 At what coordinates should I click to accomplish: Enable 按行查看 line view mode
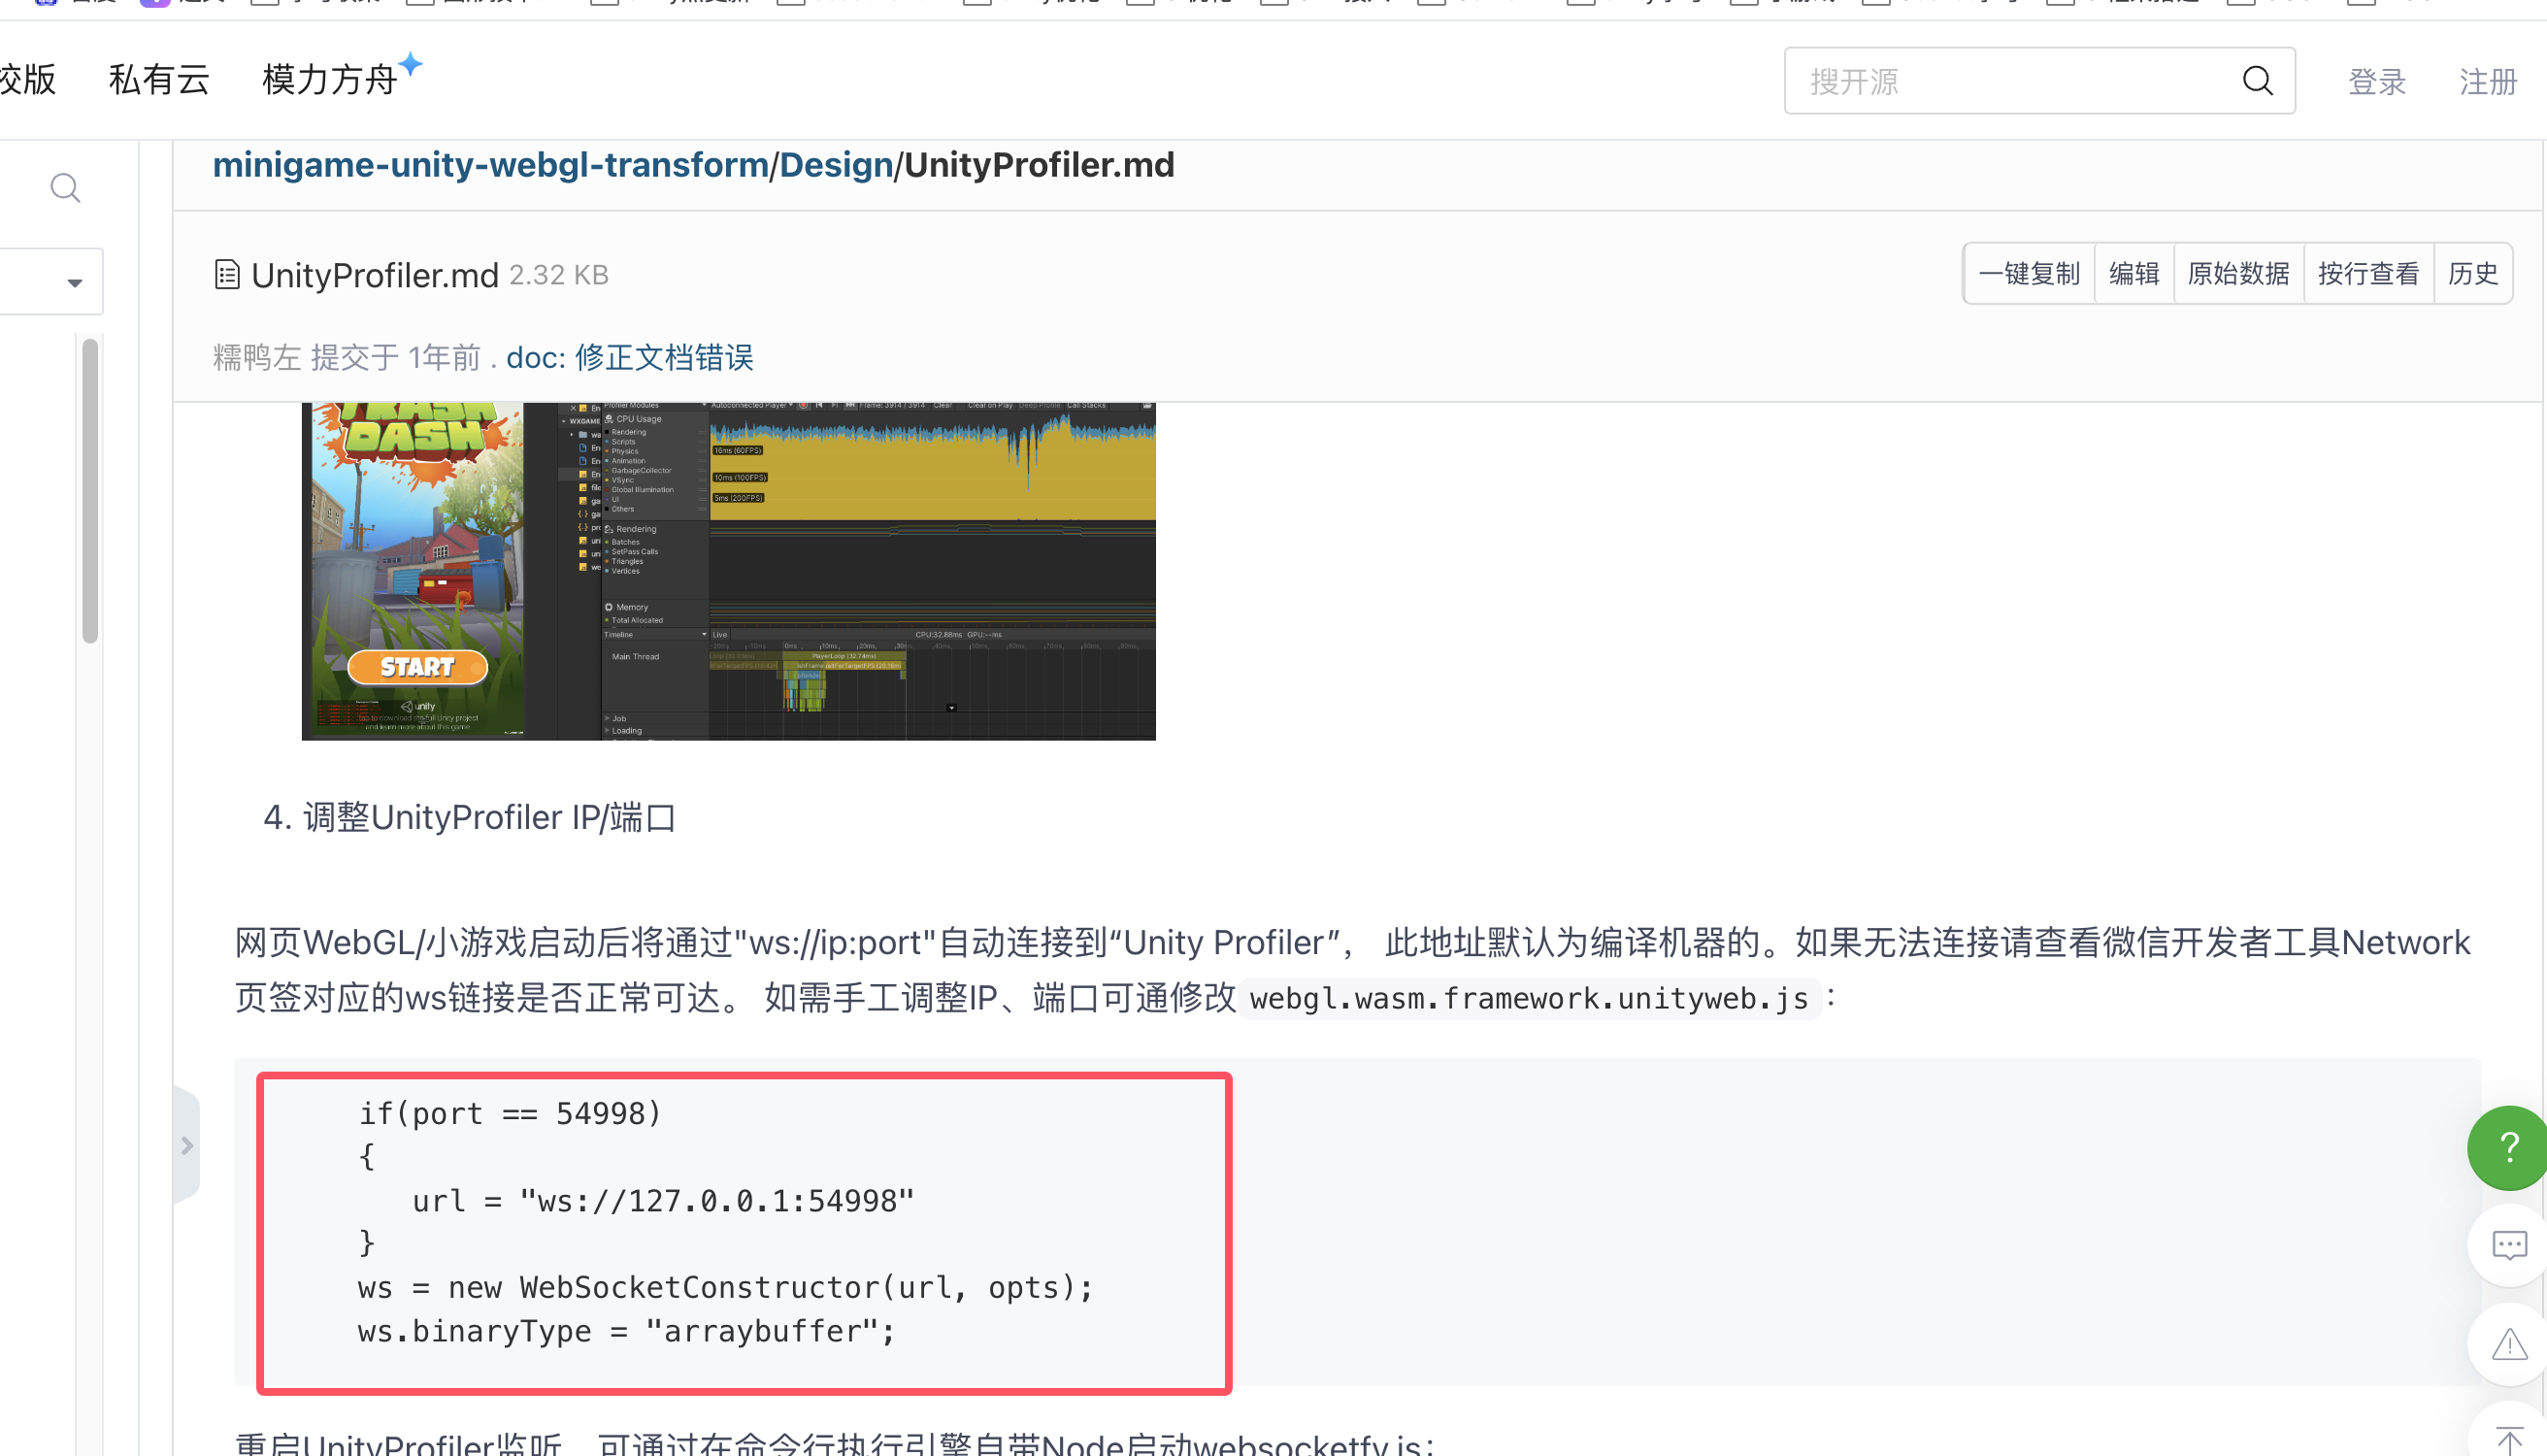(x=2368, y=273)
